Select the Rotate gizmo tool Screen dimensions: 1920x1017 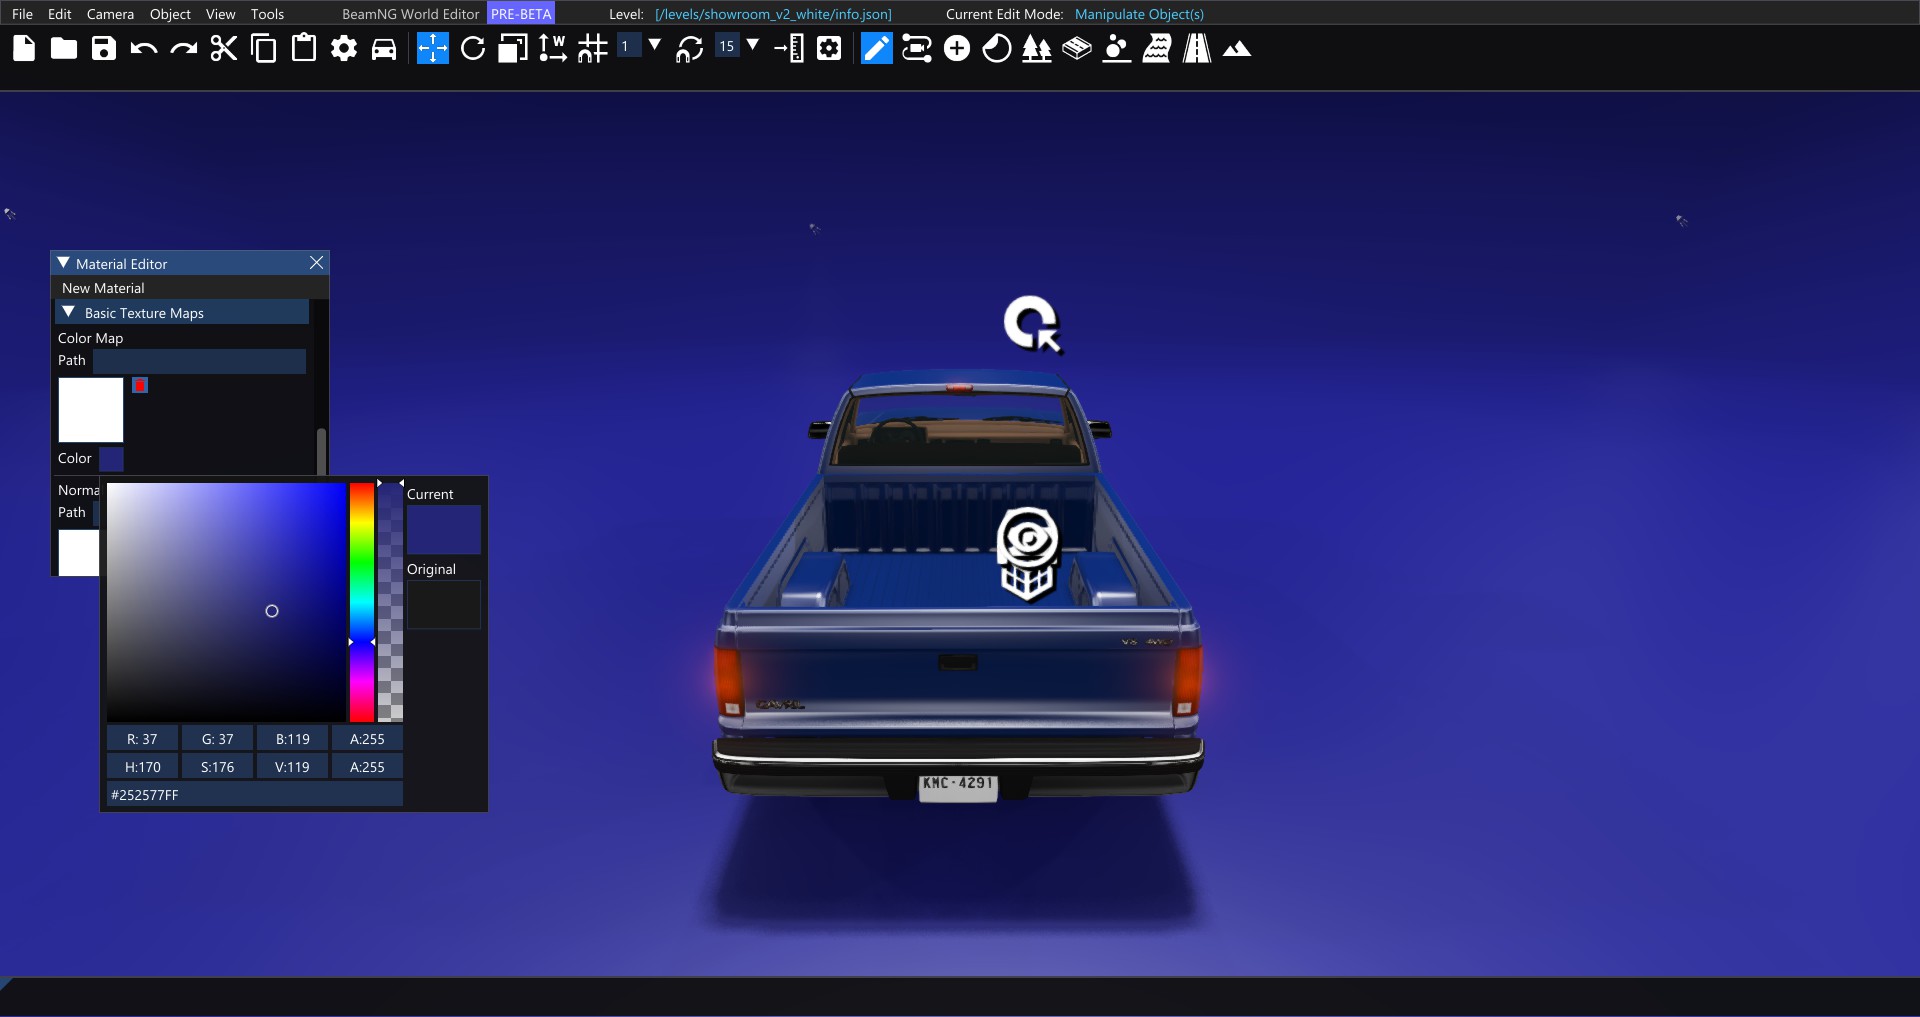click(x=473, y=48)
